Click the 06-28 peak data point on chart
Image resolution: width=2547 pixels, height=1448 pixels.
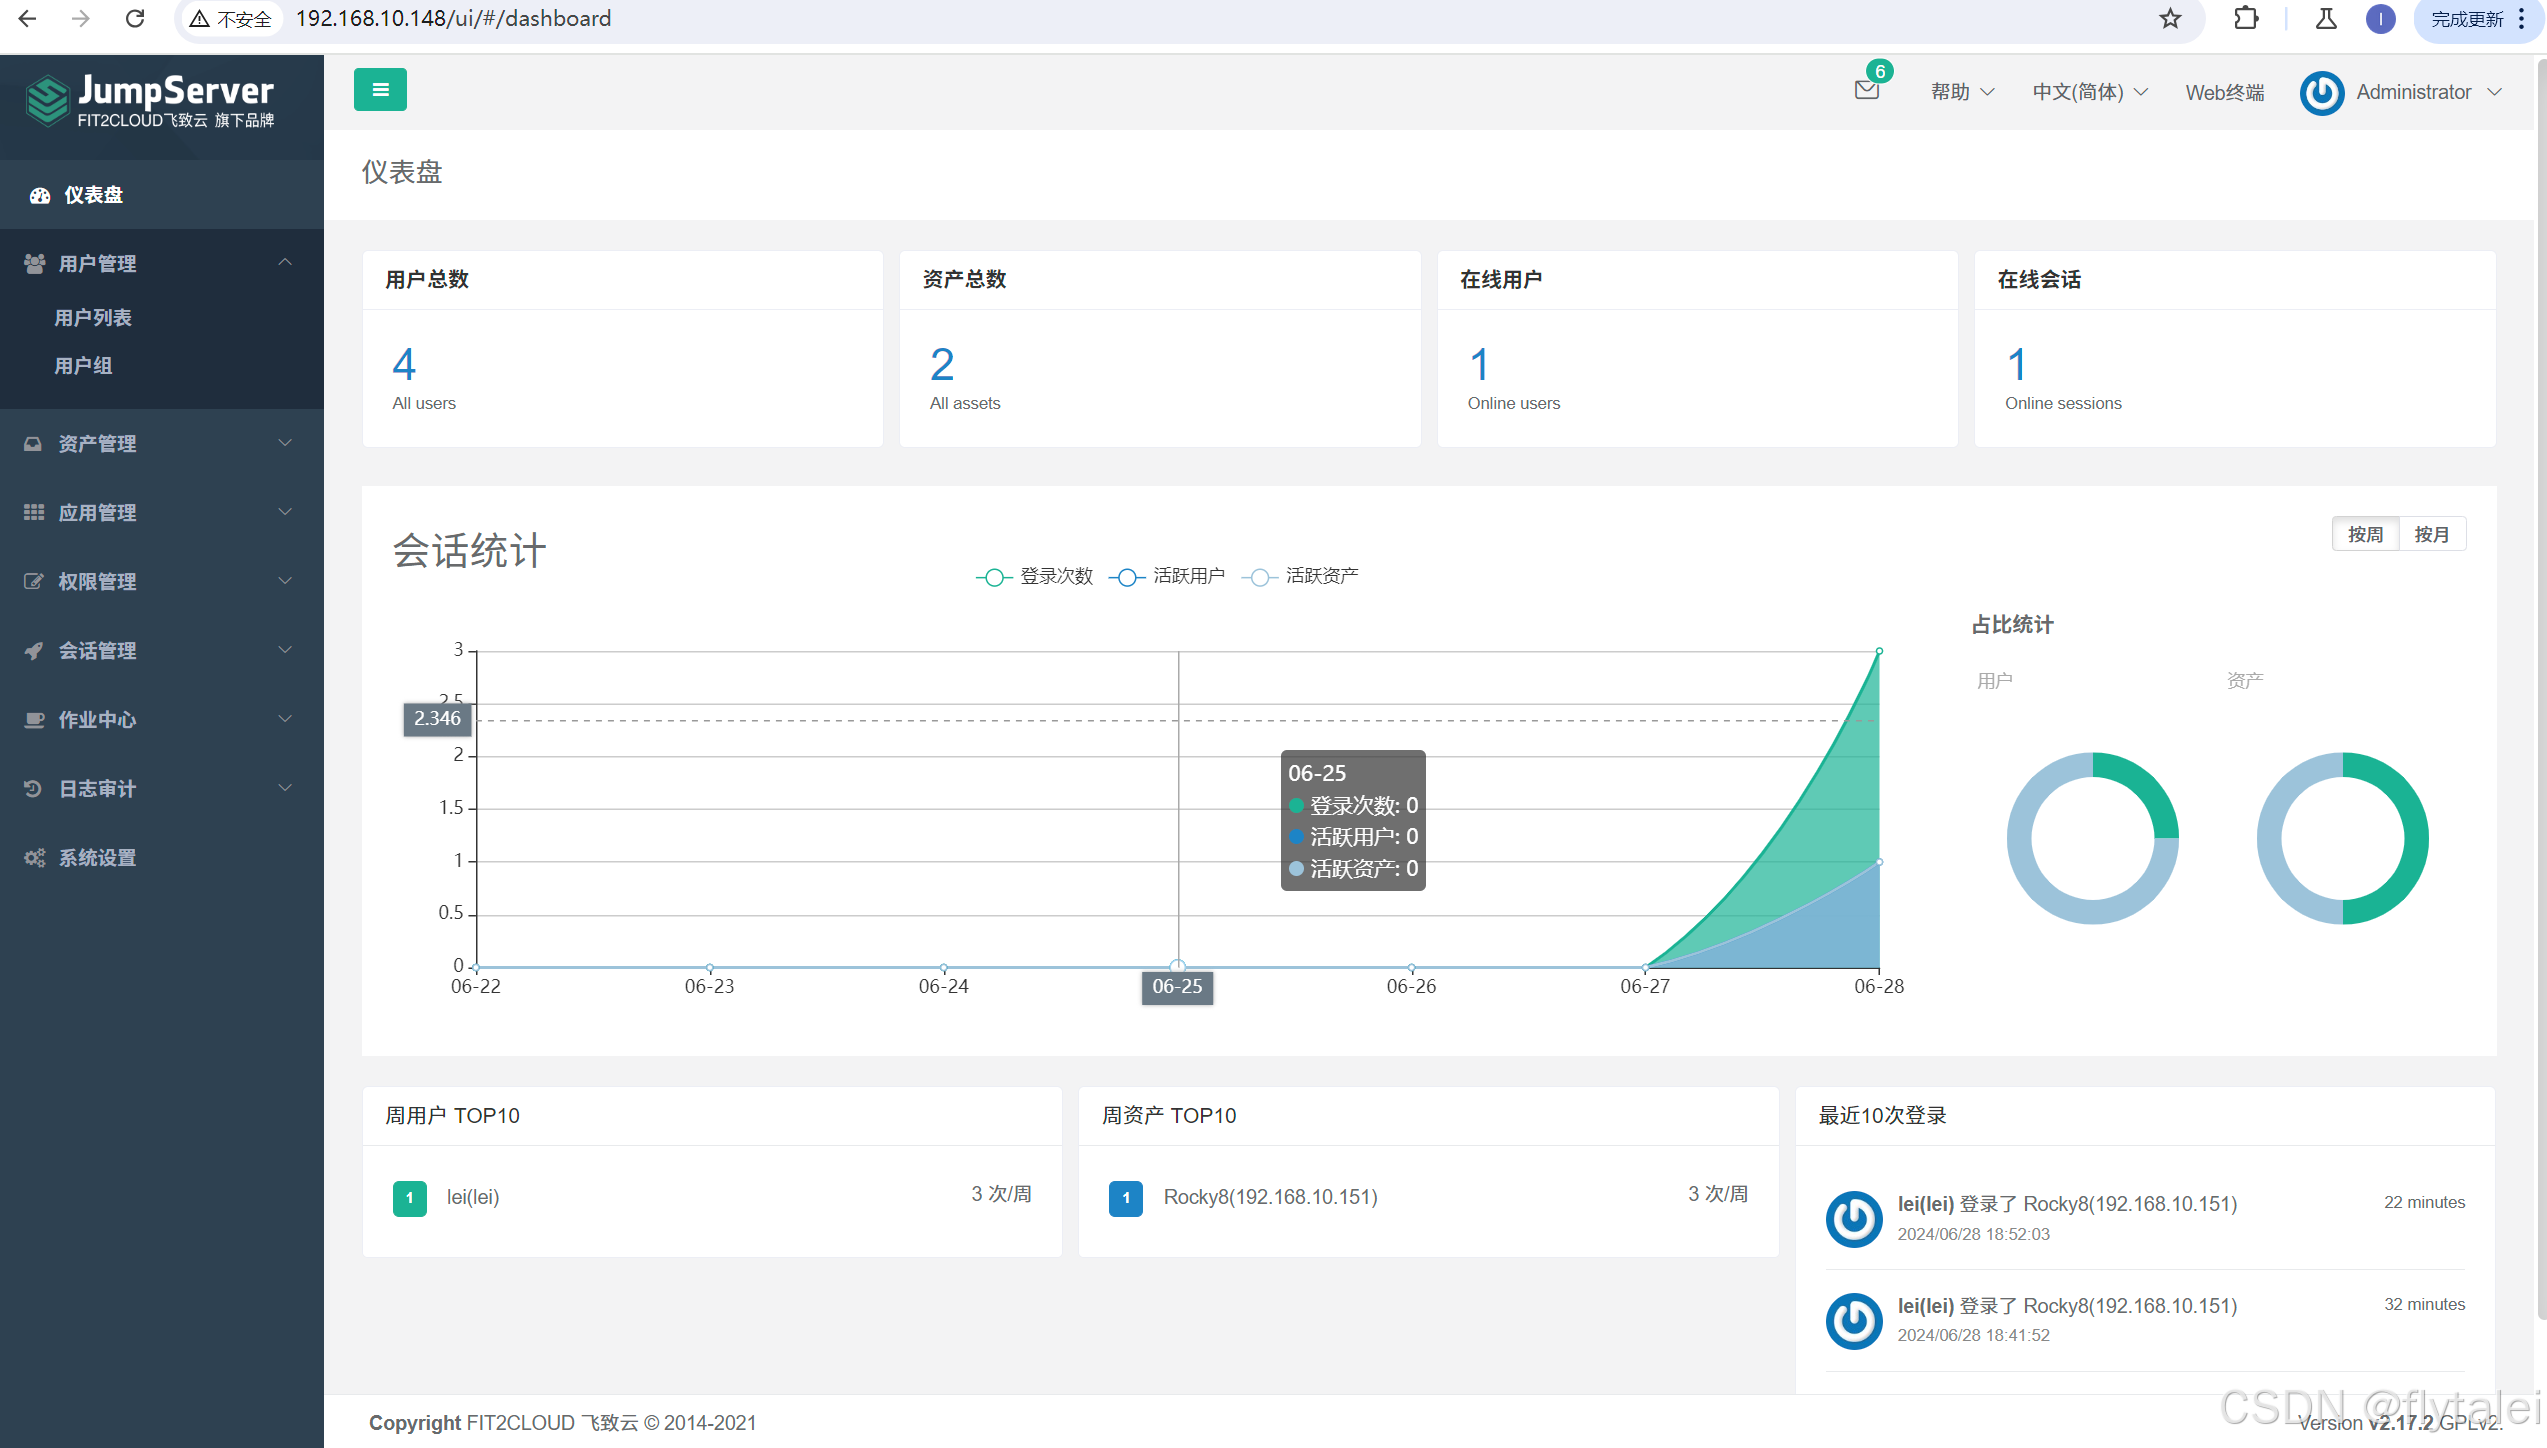coord(1879,651)
